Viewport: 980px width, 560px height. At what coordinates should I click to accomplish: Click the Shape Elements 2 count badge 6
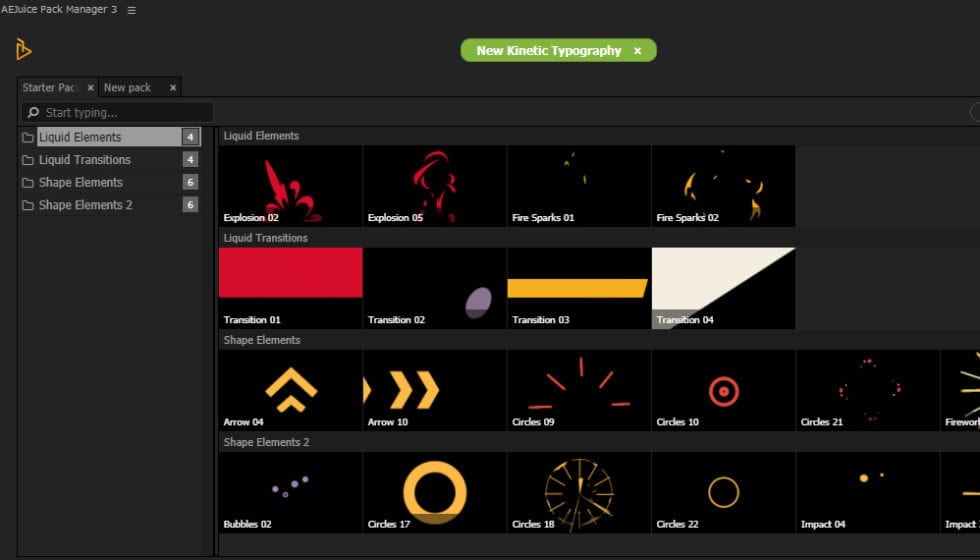point(191,204)
